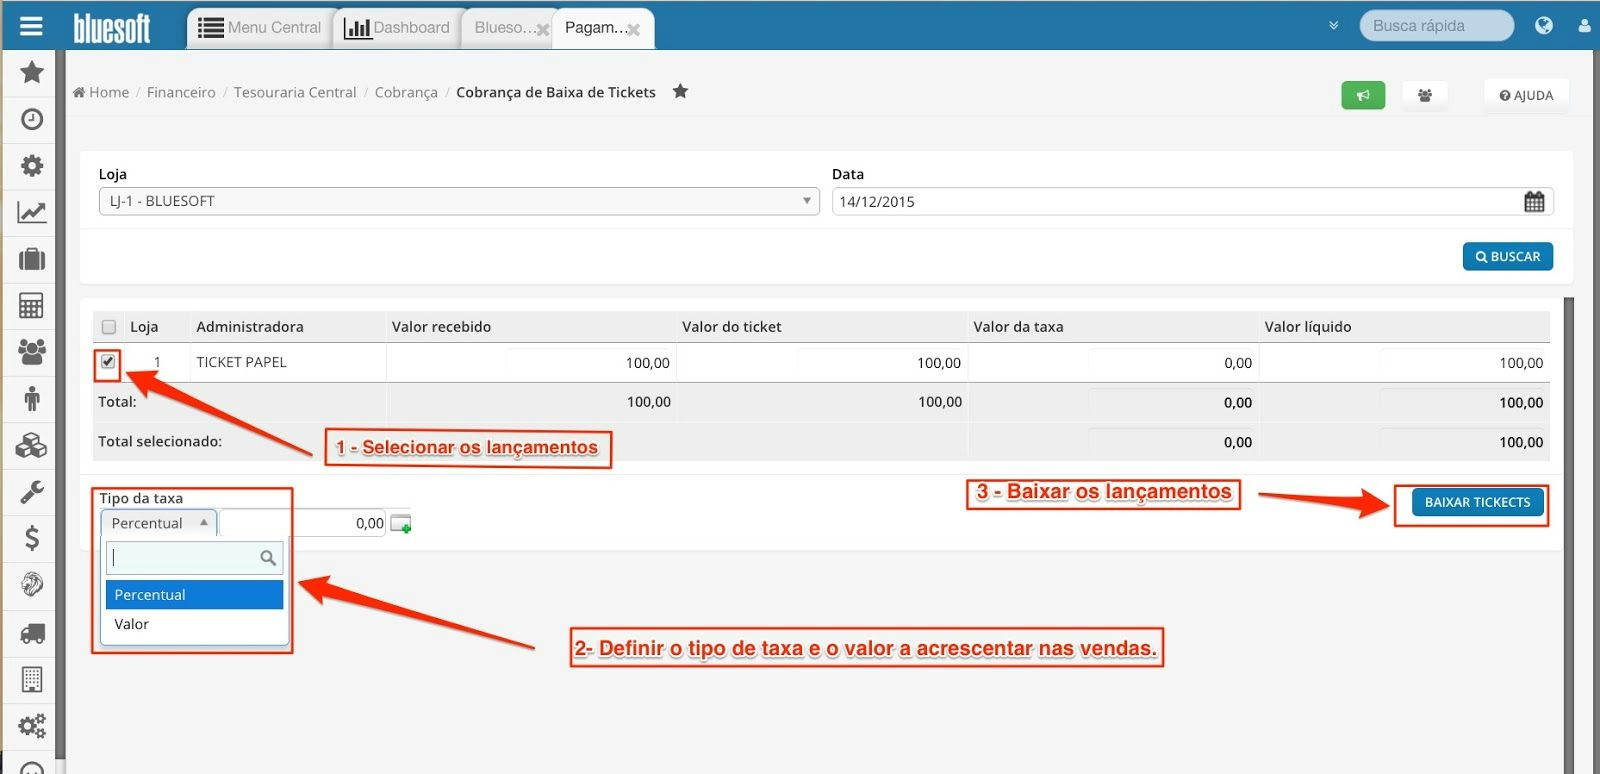Choose the Percentual option in list
Viewport: 1600px width, 774px height.
[195, 595]
